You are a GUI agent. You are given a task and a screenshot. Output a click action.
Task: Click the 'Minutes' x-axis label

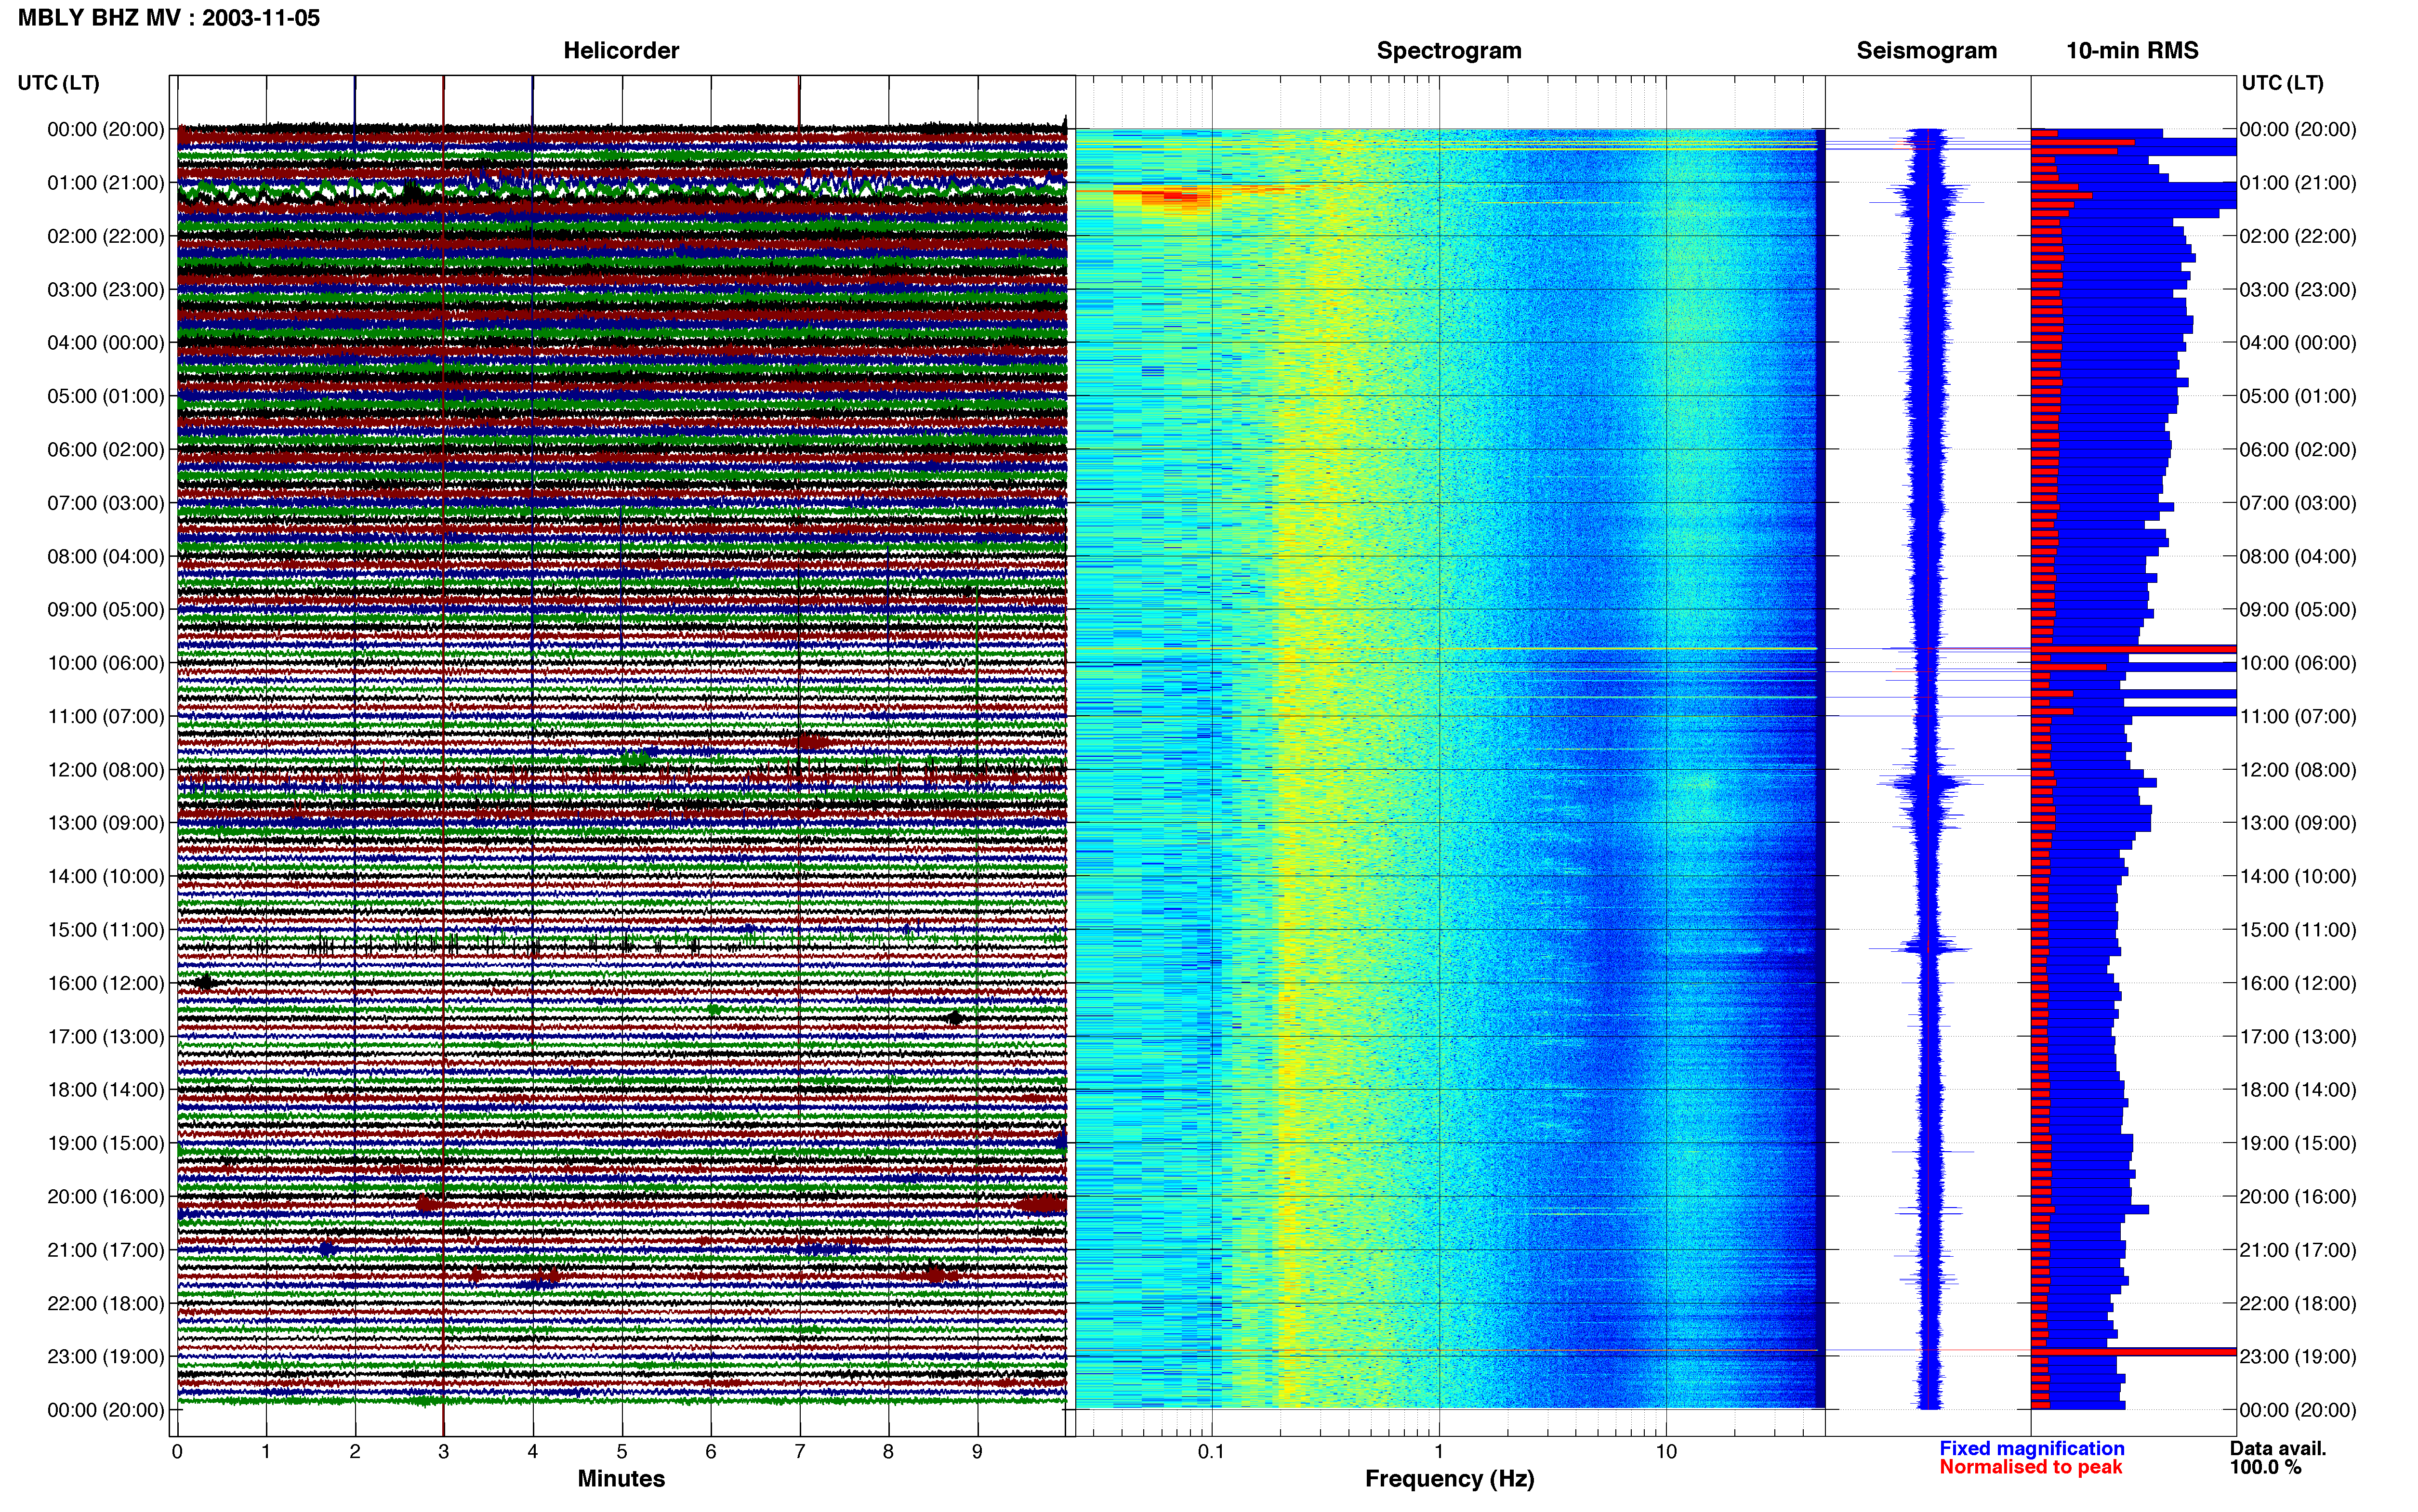[621, 1478]
